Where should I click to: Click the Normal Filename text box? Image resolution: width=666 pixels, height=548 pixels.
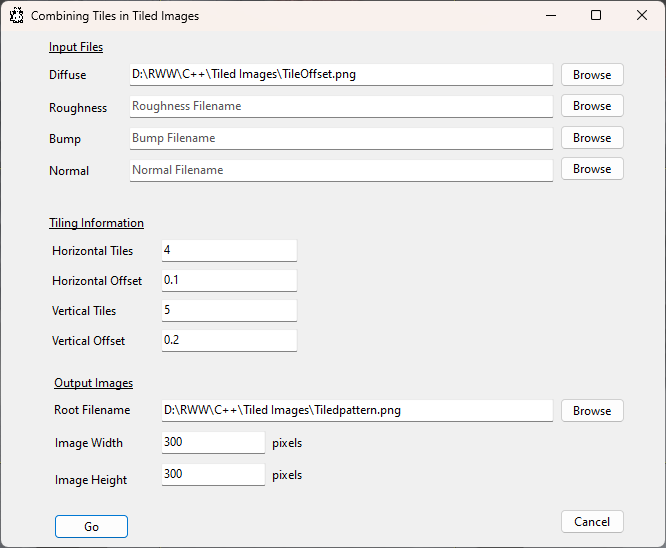click(x=340, y=170)
